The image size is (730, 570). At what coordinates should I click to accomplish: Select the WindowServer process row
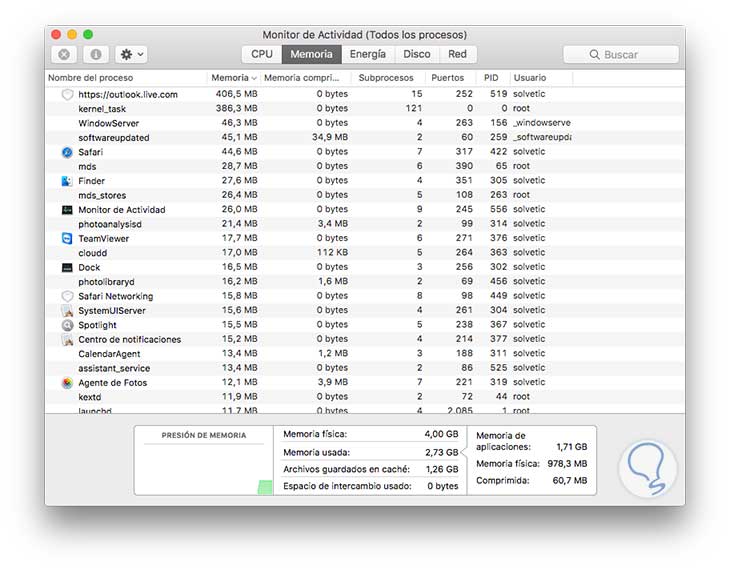(365, 123)
